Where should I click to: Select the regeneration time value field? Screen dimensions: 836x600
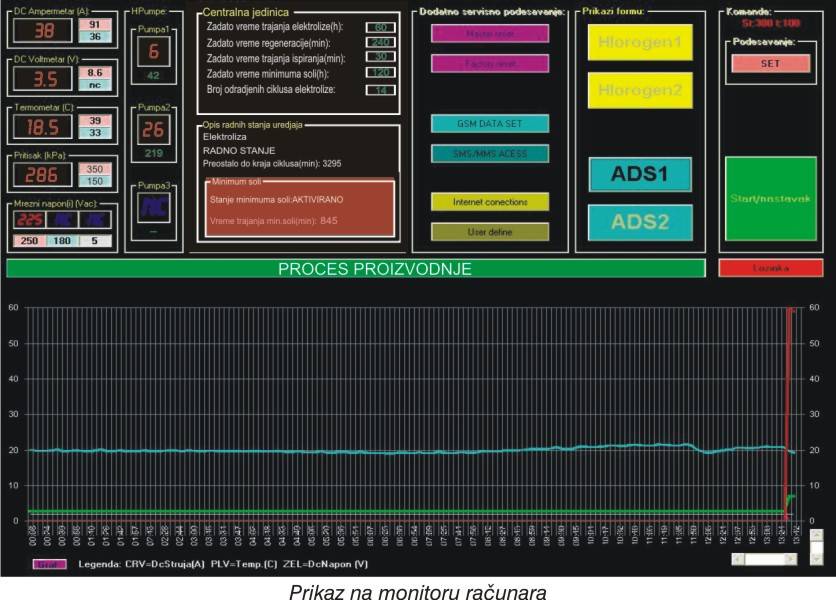click(380, 43)
